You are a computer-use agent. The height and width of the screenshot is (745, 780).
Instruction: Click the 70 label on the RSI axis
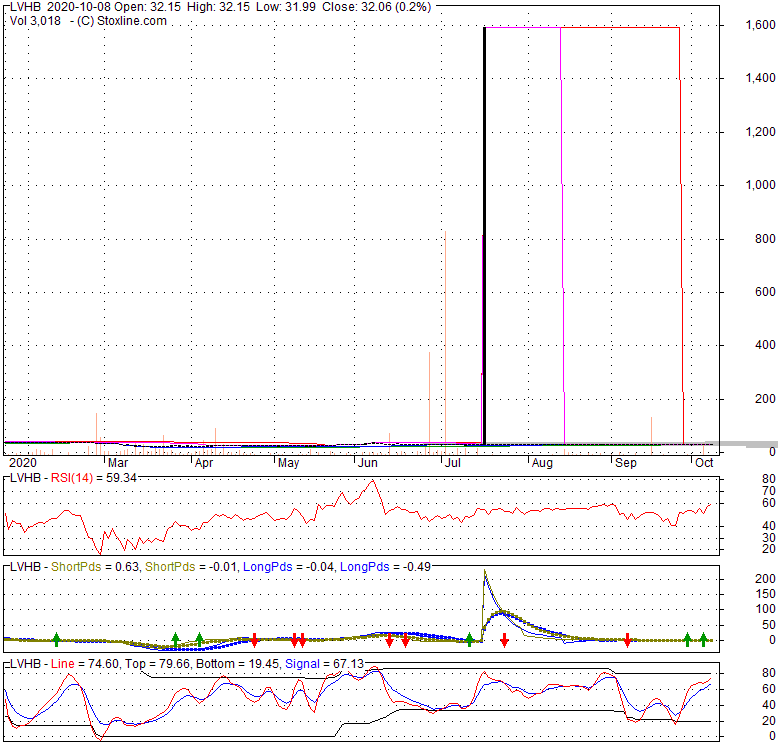[x=769, y=491]
